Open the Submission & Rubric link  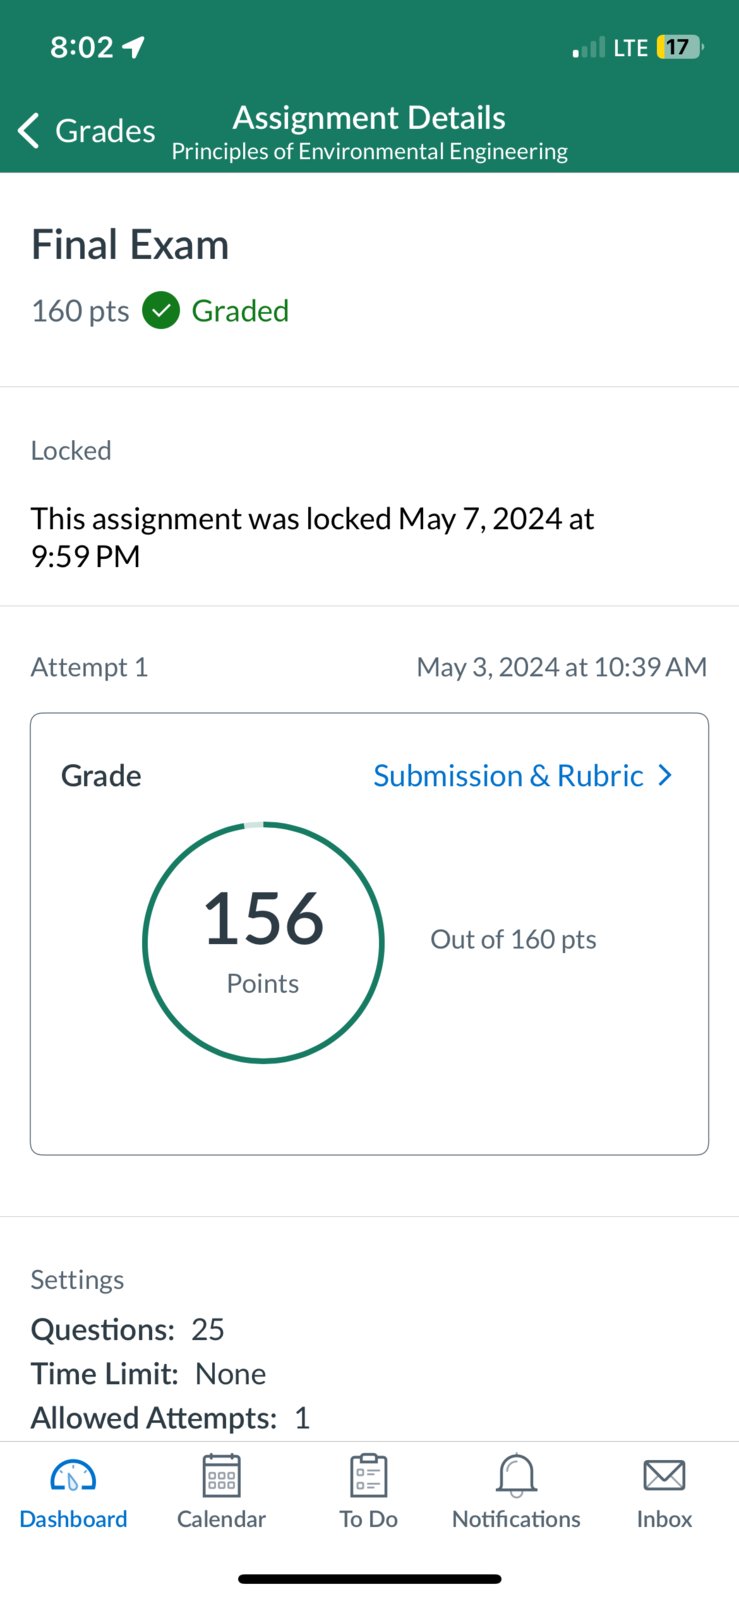(508, 775)
